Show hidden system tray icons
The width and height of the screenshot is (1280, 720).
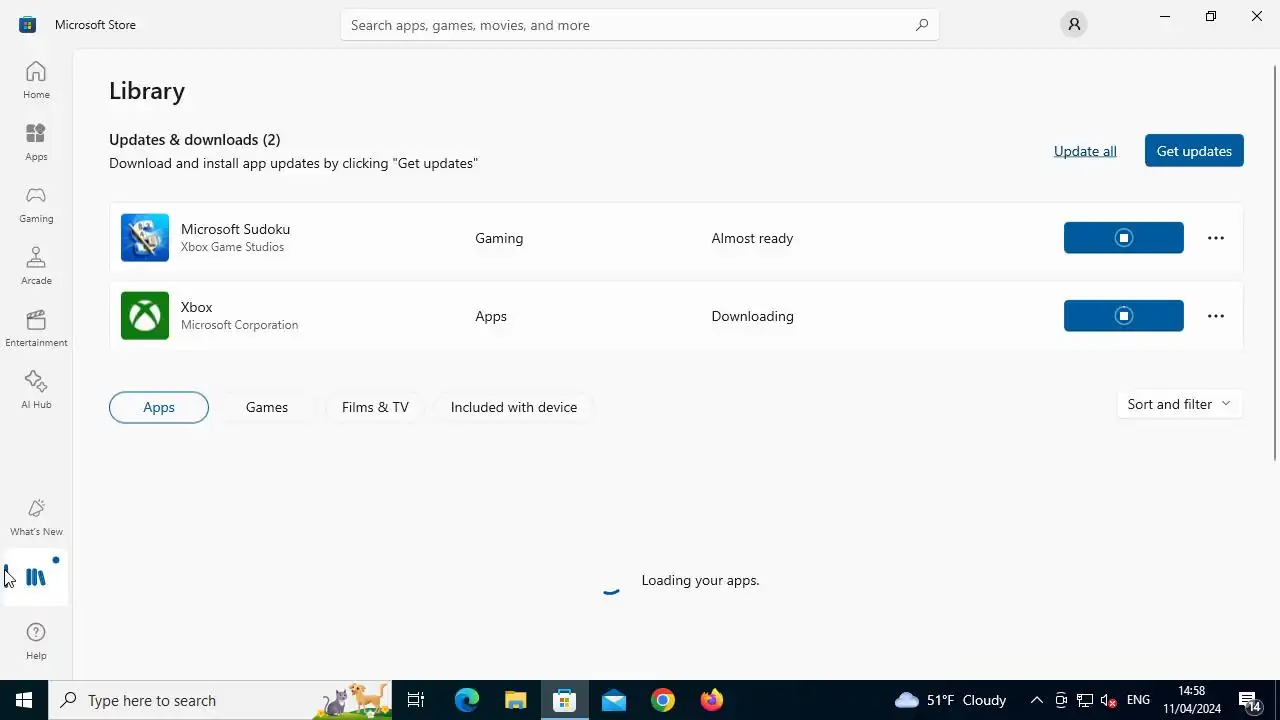tap(1037, 700)
